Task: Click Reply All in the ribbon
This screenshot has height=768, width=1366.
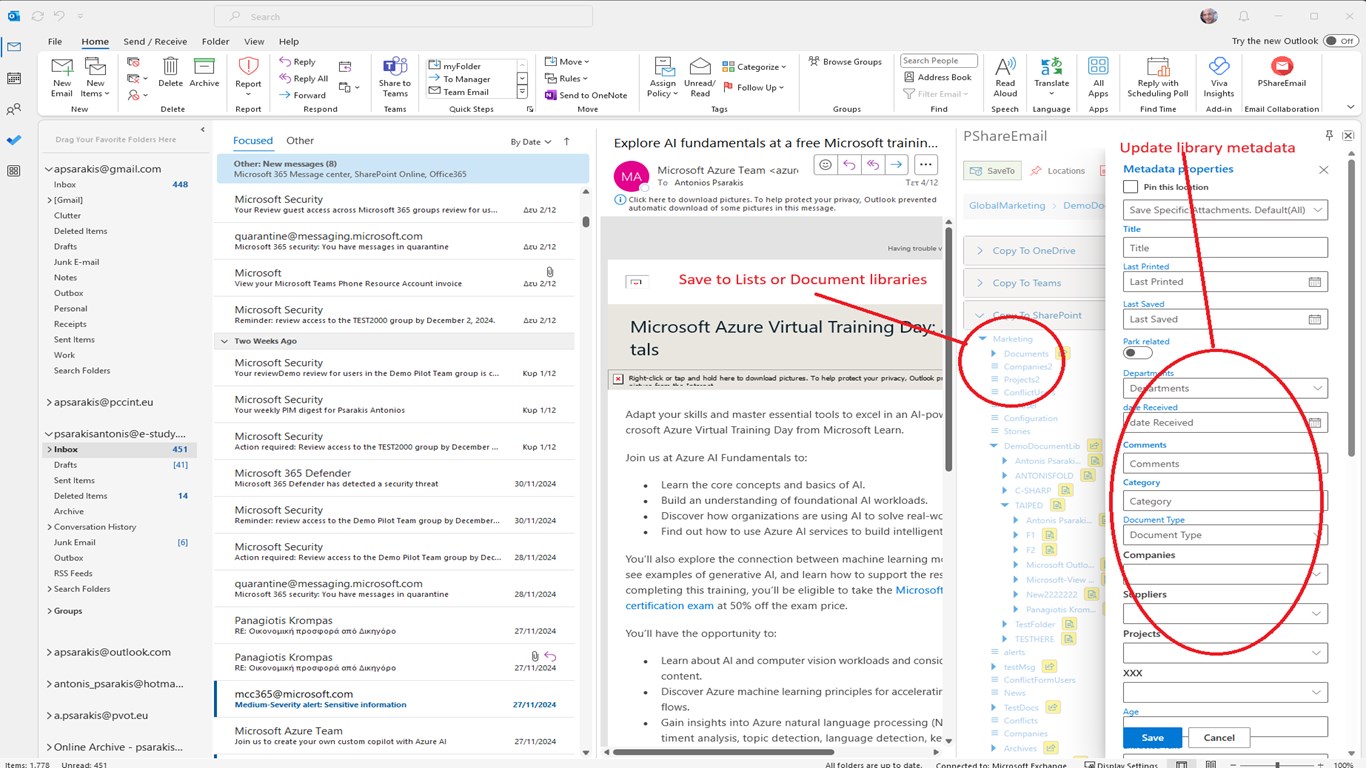Action: (303, 78)
